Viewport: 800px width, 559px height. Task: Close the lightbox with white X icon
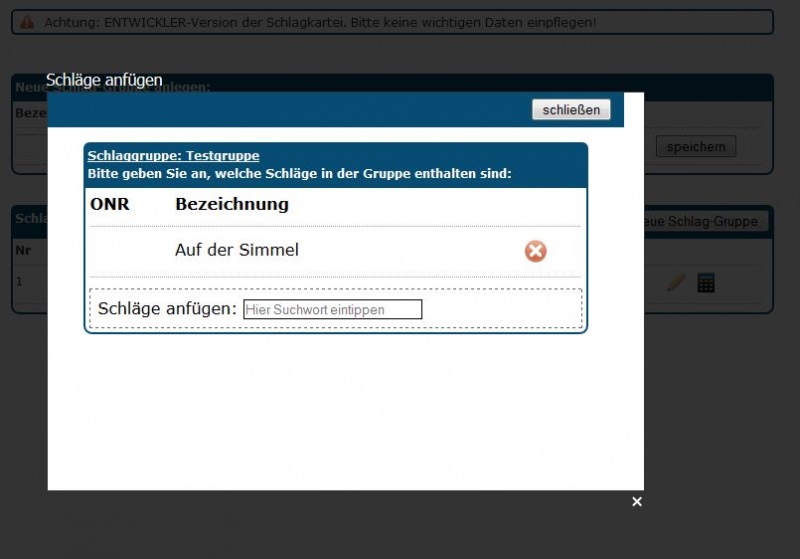point(637,502)
